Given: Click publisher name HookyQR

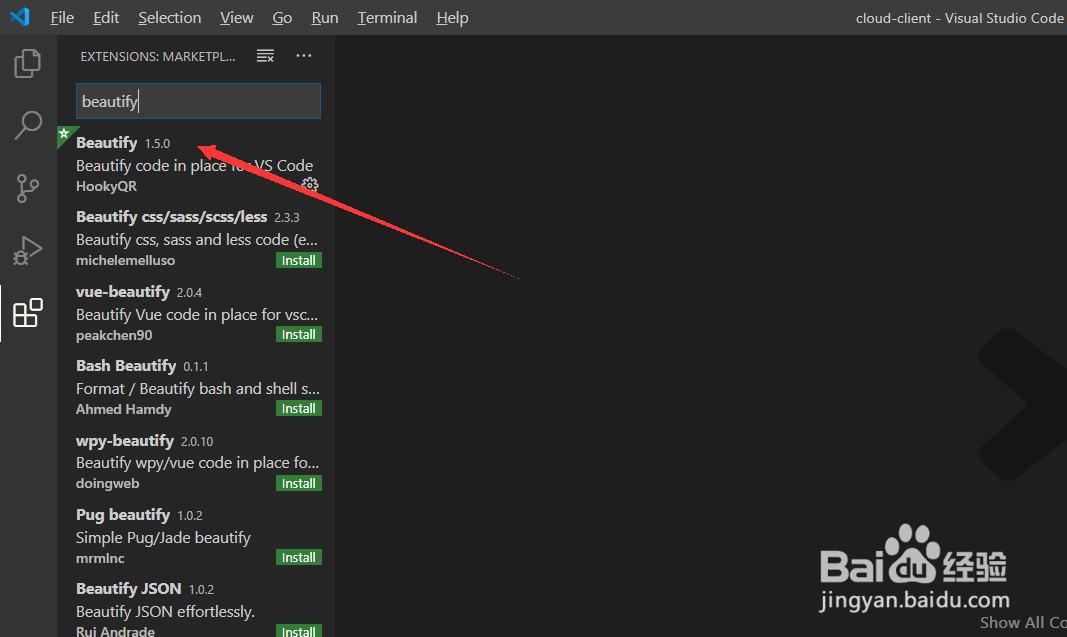Looking at the screenshot, I should pyautogui.click(x=106, y=186).
